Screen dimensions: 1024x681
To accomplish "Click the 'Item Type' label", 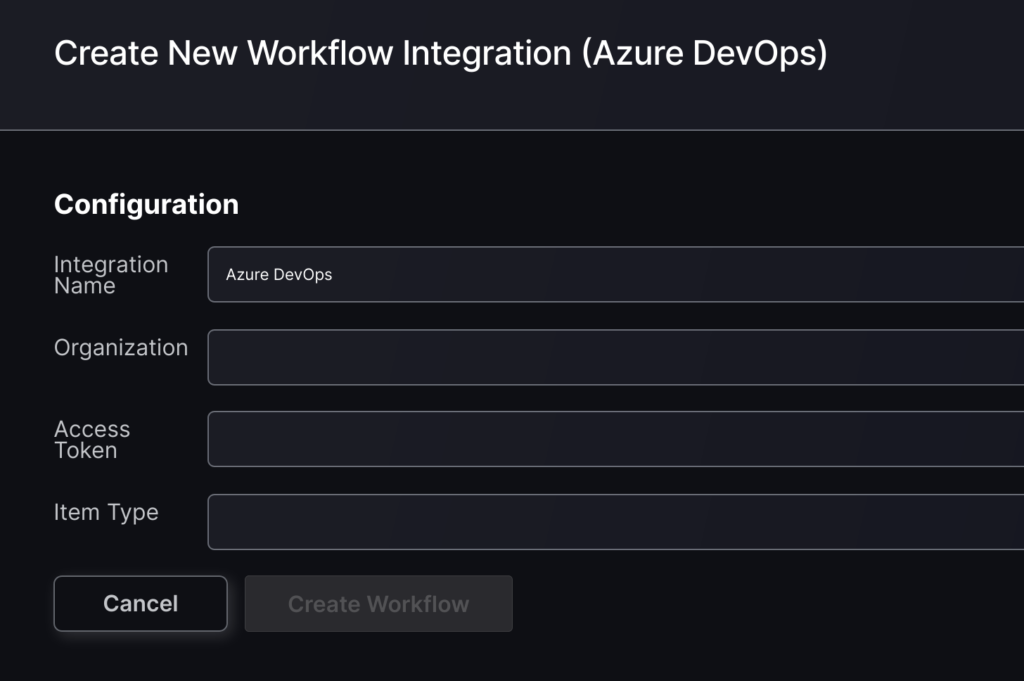I will pyautogui.click(x=106, y=513).
